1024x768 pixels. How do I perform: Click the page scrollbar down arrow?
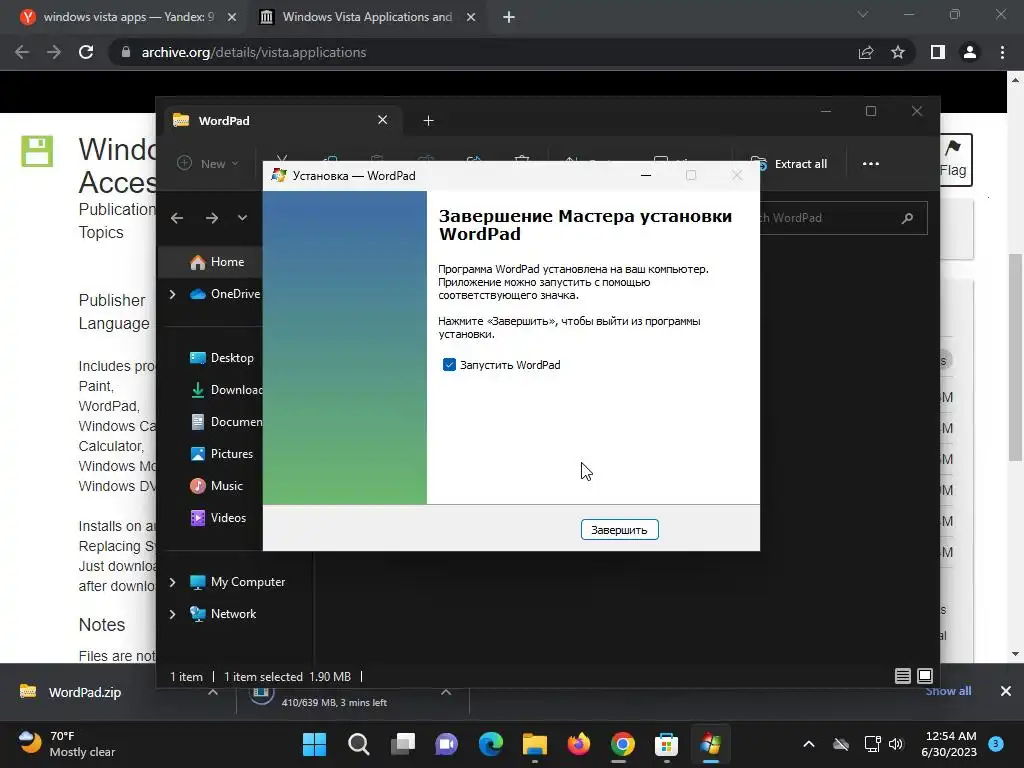pos(1015,654)
